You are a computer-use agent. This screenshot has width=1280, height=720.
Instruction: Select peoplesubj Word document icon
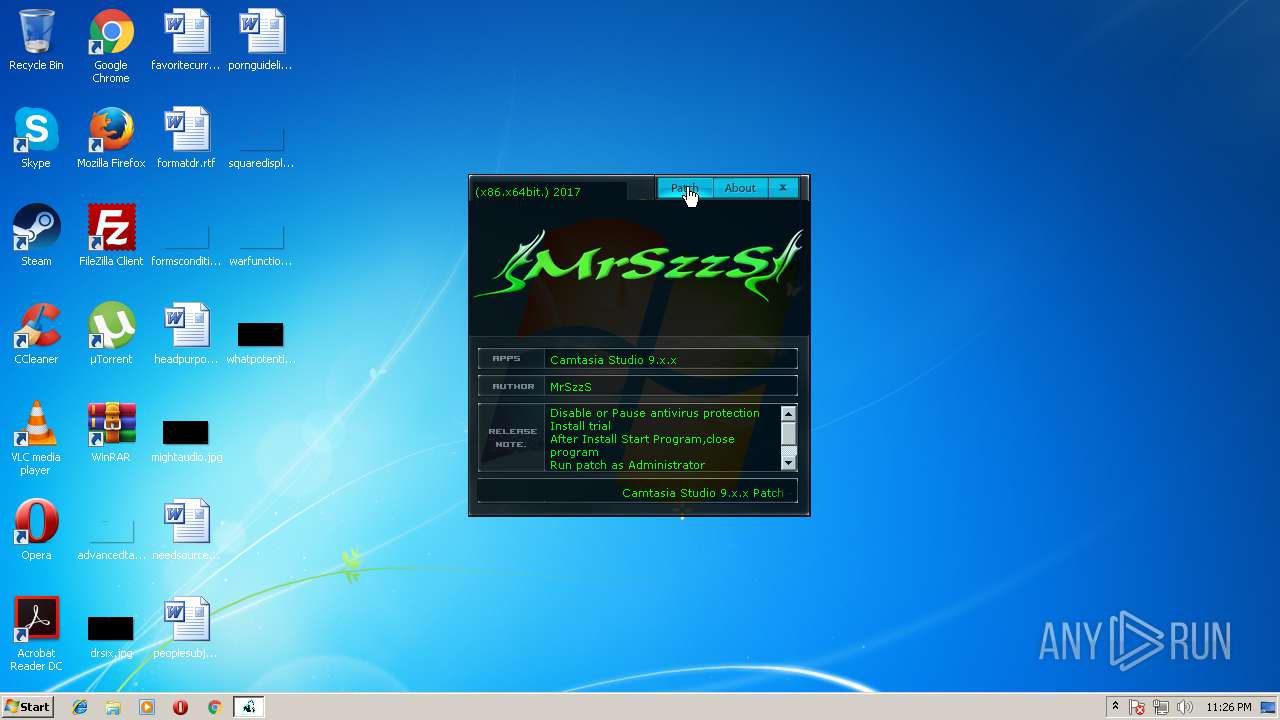186,628
